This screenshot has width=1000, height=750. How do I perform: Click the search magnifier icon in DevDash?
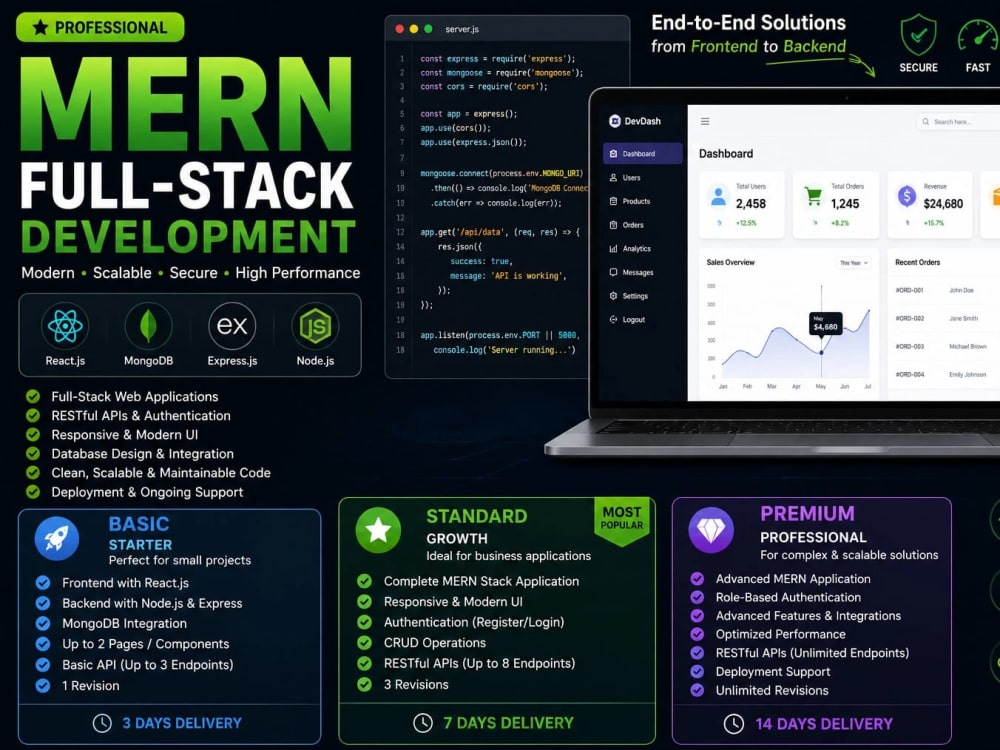tap(925, 121)
